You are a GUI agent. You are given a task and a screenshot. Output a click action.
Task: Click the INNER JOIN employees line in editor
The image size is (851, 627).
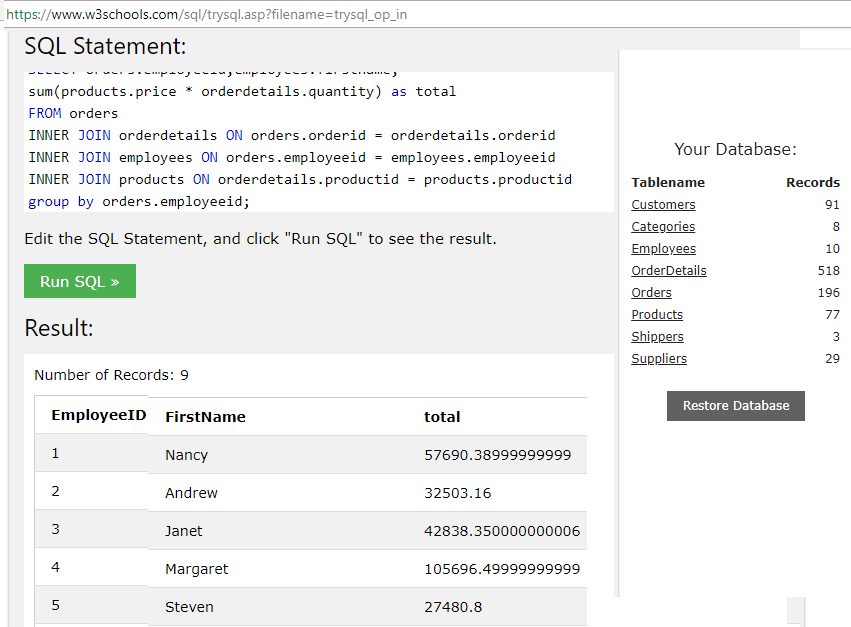291,157
